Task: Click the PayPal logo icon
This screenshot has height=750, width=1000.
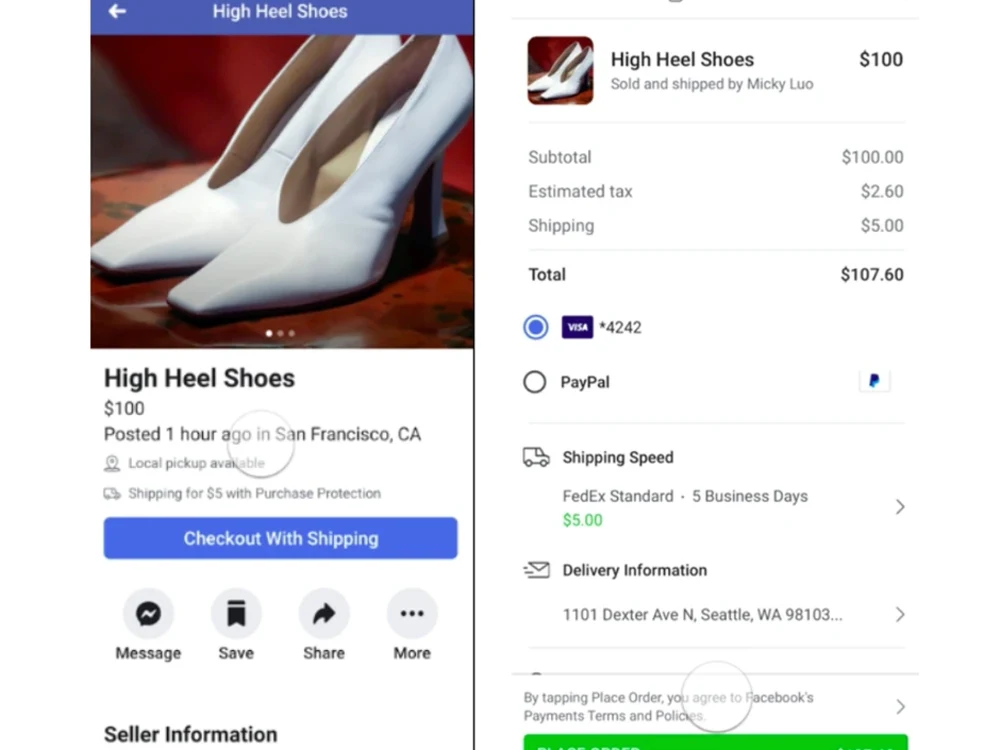Action: (874, 381)
